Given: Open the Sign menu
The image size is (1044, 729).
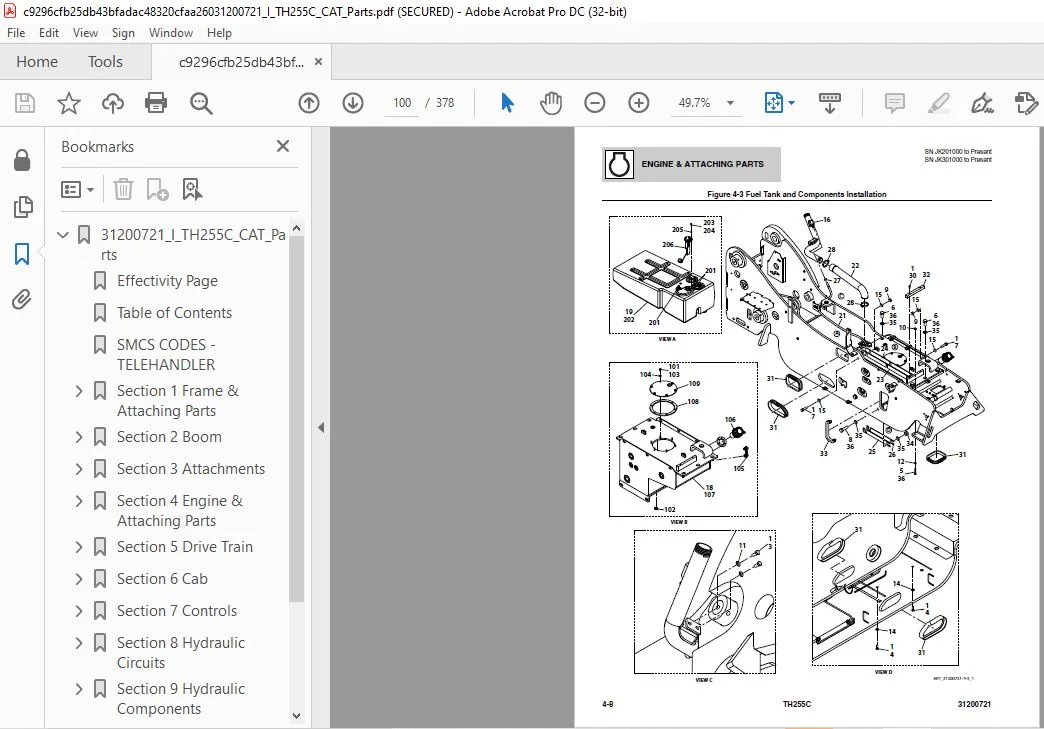Looking at the screenshot, I should click(x=123, y=33).
